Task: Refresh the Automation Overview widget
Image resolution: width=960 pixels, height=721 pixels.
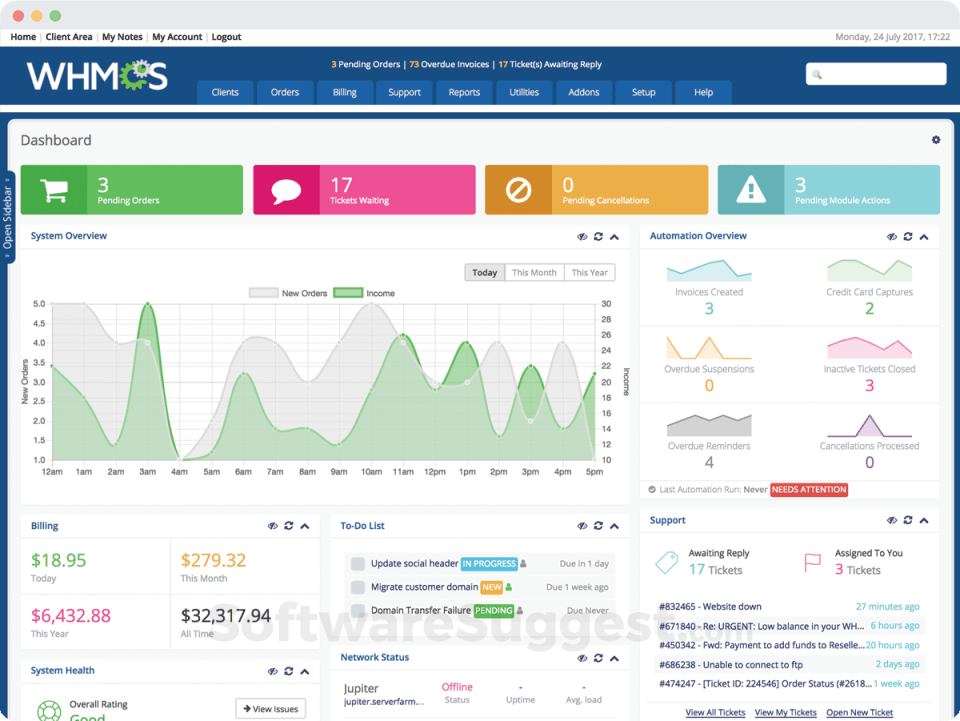Action: click(x=908, y=236)
